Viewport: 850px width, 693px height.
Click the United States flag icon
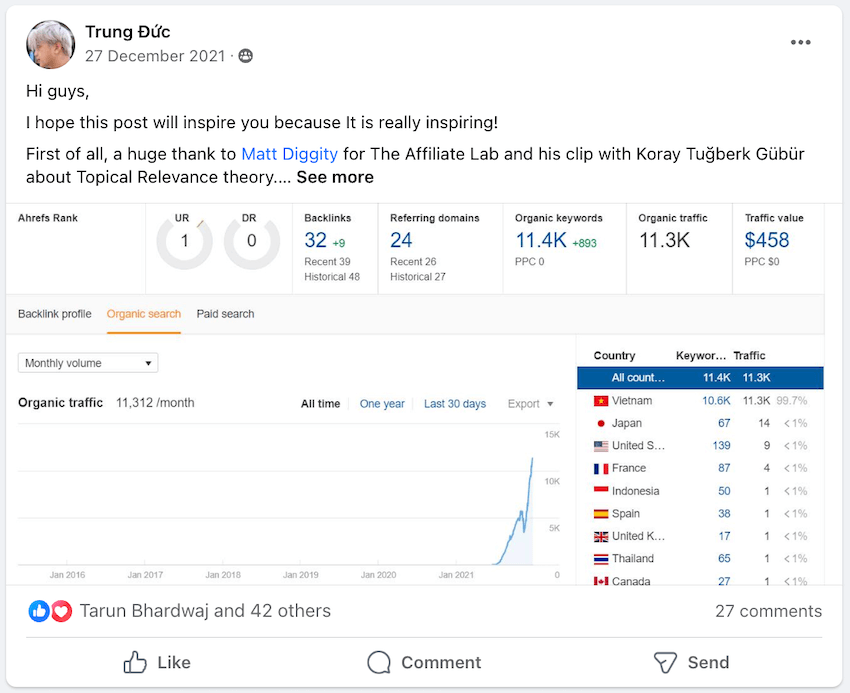tap(601, 446)
